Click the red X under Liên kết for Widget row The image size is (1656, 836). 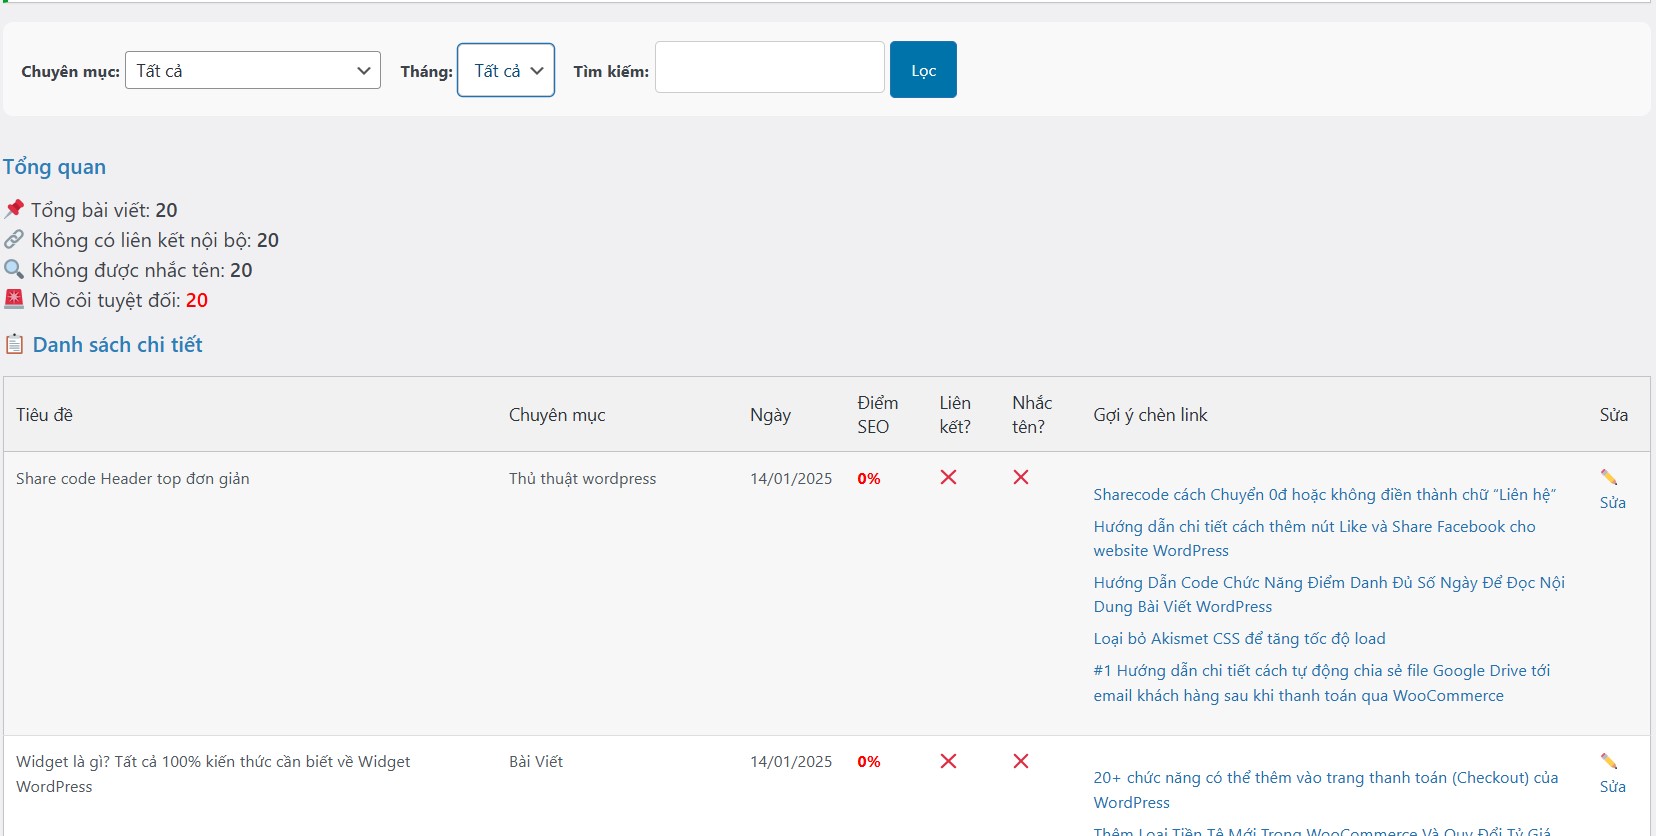(x=948, y=761)
